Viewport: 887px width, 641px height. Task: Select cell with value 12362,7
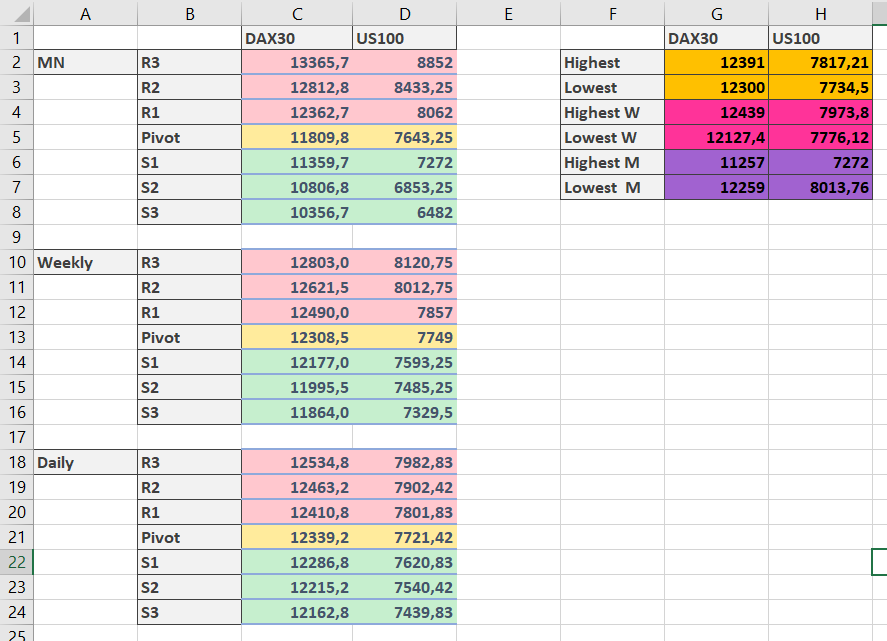pyautogui.click(x=297, y=112)
